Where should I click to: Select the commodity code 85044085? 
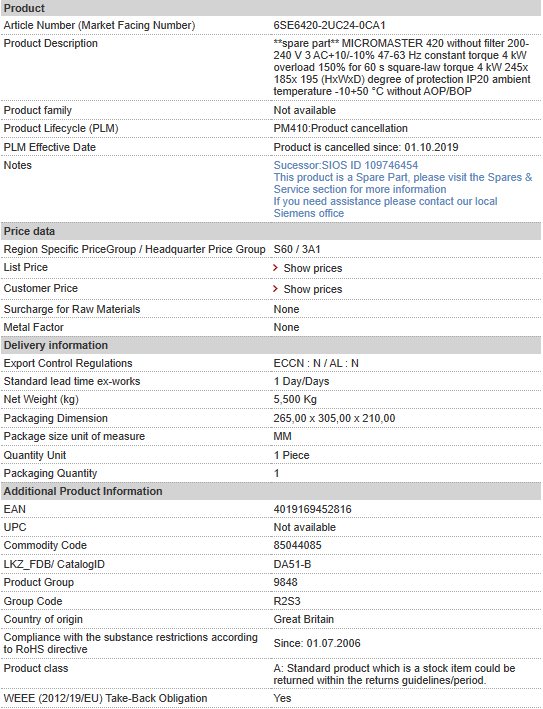click(x=297, y=545)
